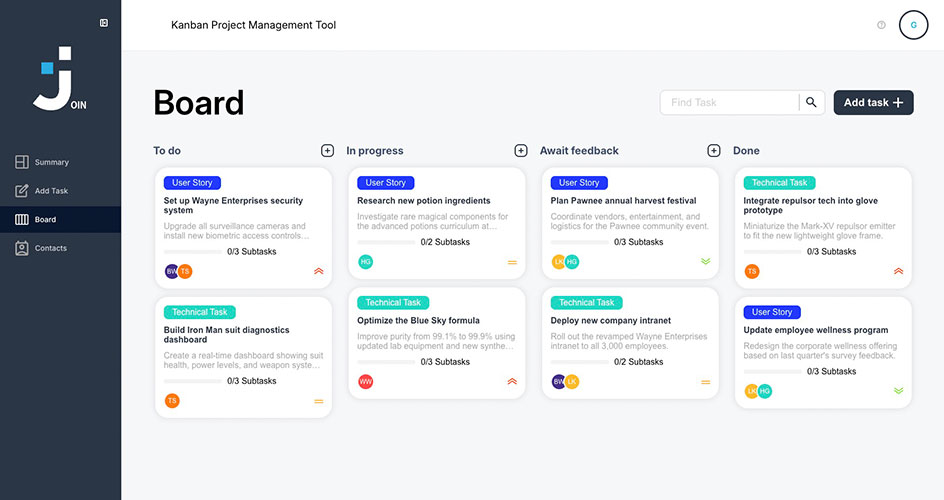Add a task to In progress column
Image resolution: width=944 pixels, height=500 pixels.
click(521, 150)
